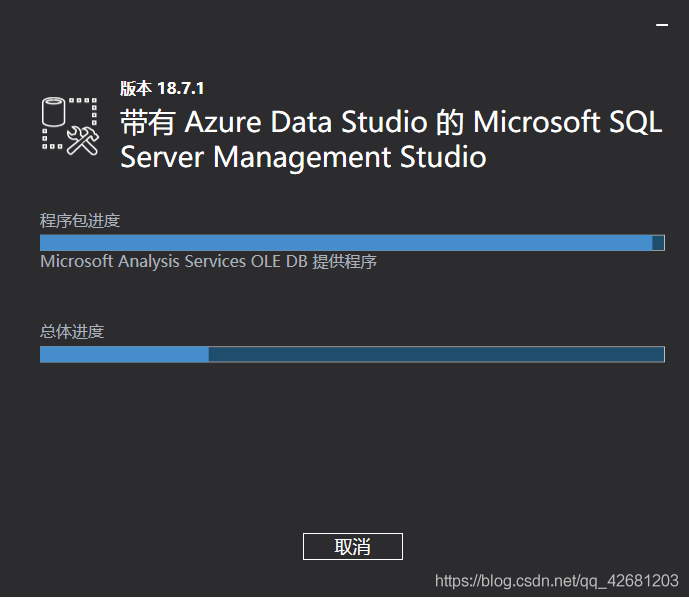Click the 程序包进度 label
Screen dimensions: 689x600
click(x=80, y=220)
